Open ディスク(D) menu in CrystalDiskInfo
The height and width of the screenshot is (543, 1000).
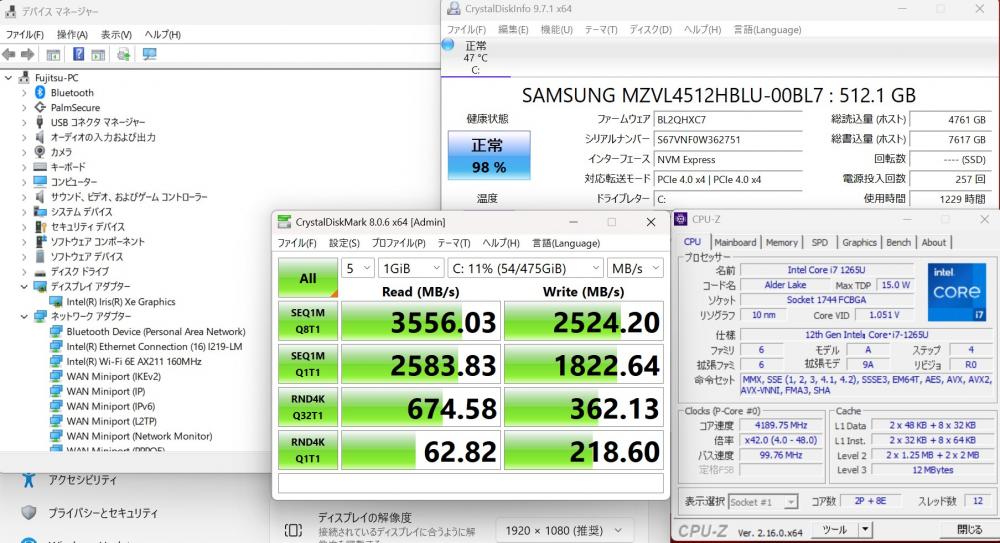click(651, 29)
